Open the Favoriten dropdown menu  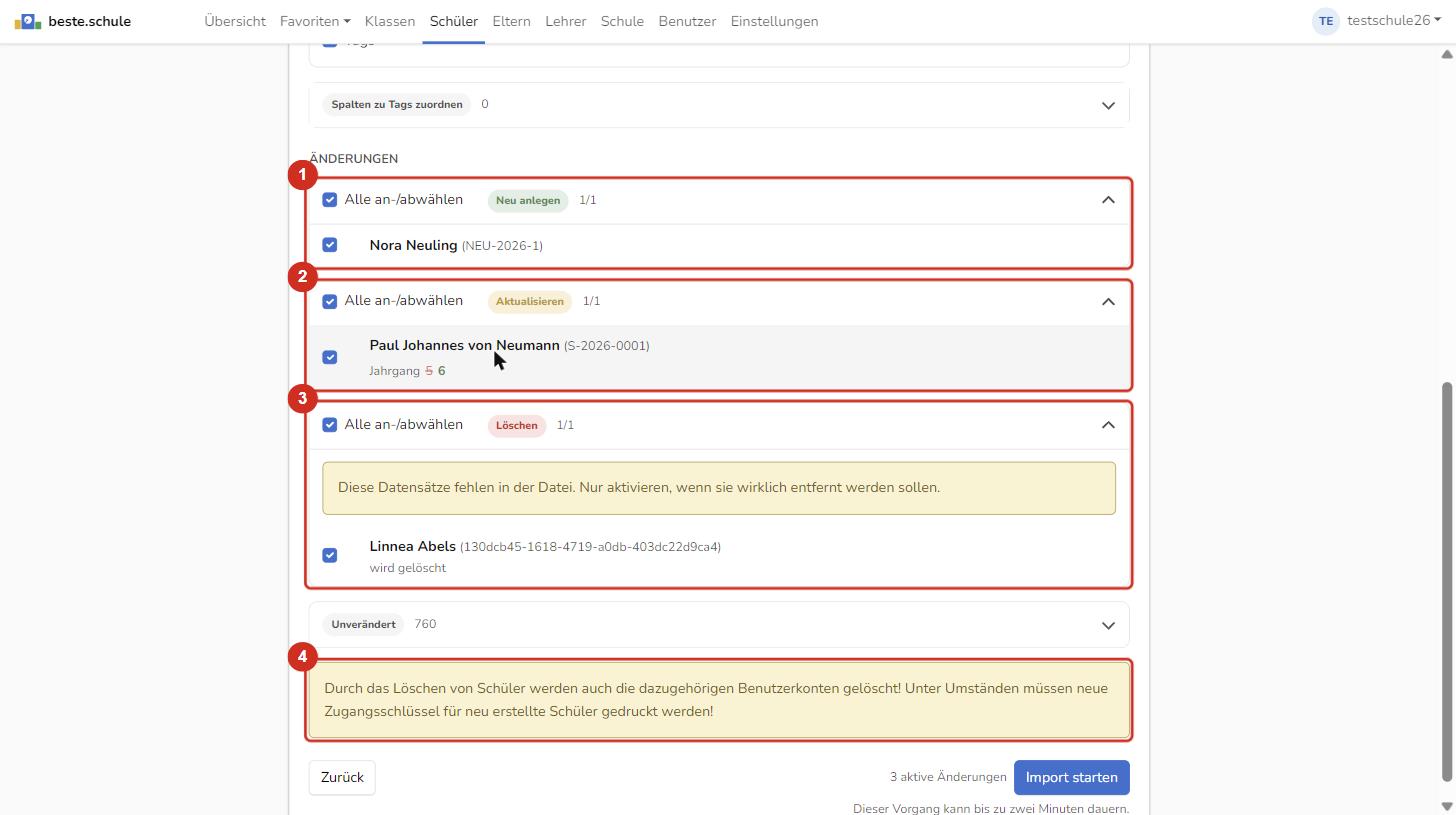click(315, 21)
